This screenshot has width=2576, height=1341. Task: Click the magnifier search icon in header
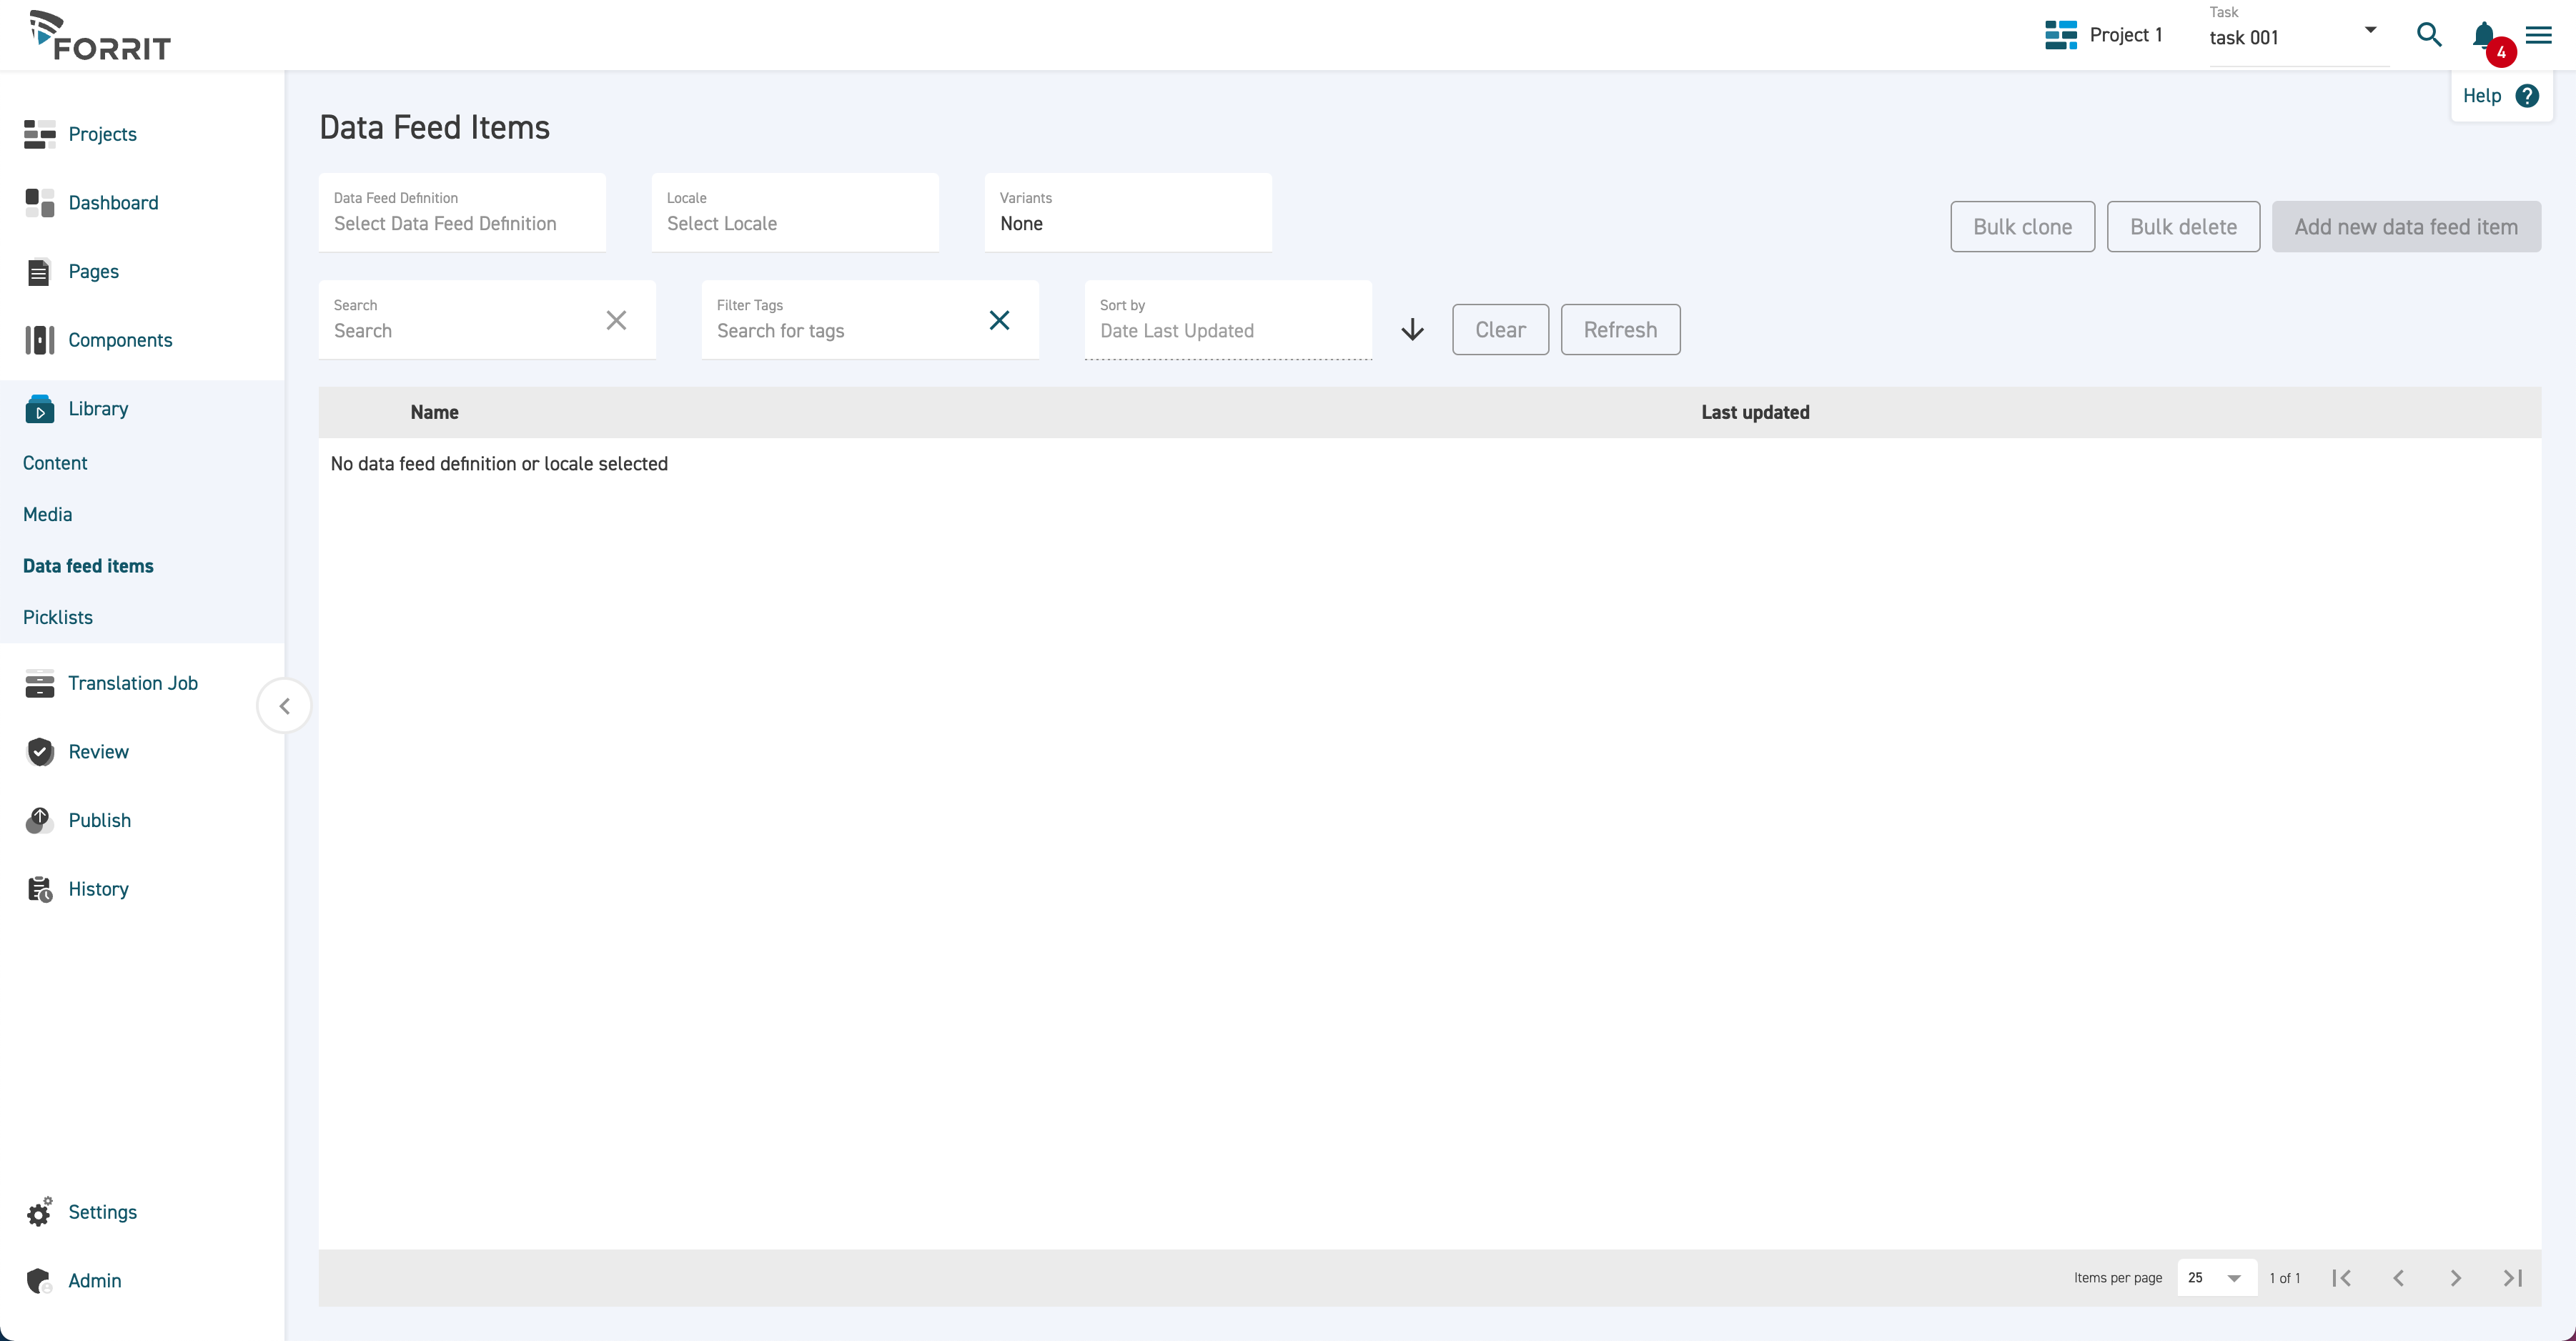(2429, 35)
